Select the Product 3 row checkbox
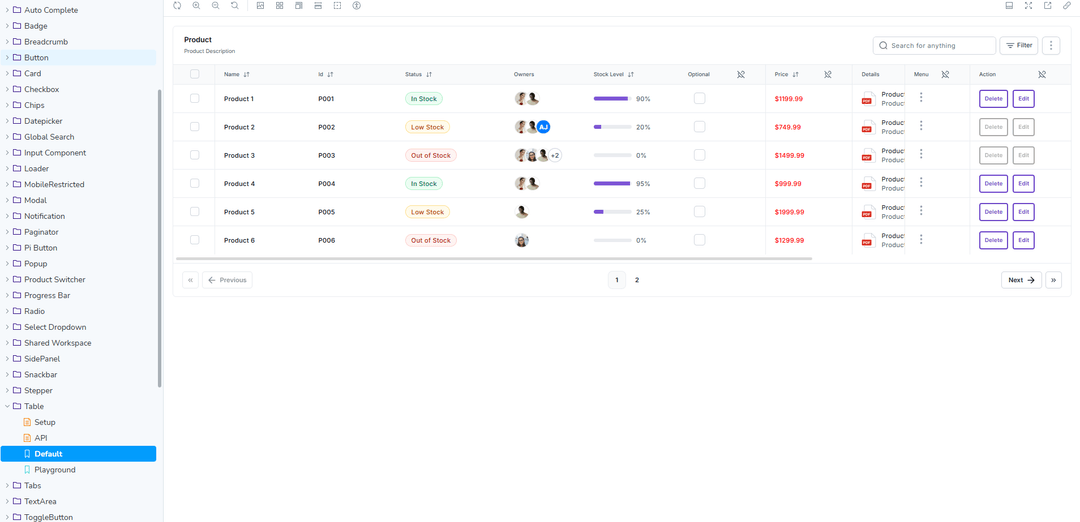This screenshot has height=522, width=1080. 195,155
